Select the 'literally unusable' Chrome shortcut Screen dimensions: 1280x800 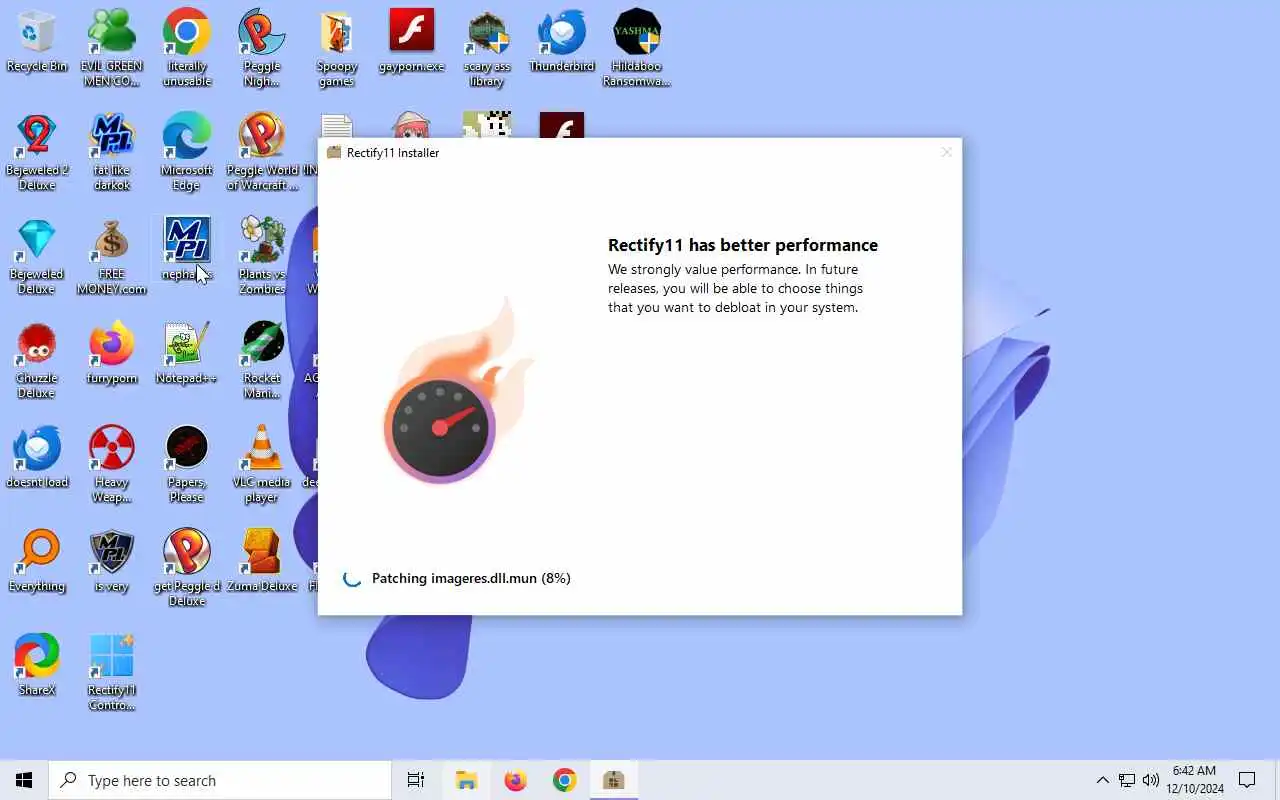tap(187, 48)
